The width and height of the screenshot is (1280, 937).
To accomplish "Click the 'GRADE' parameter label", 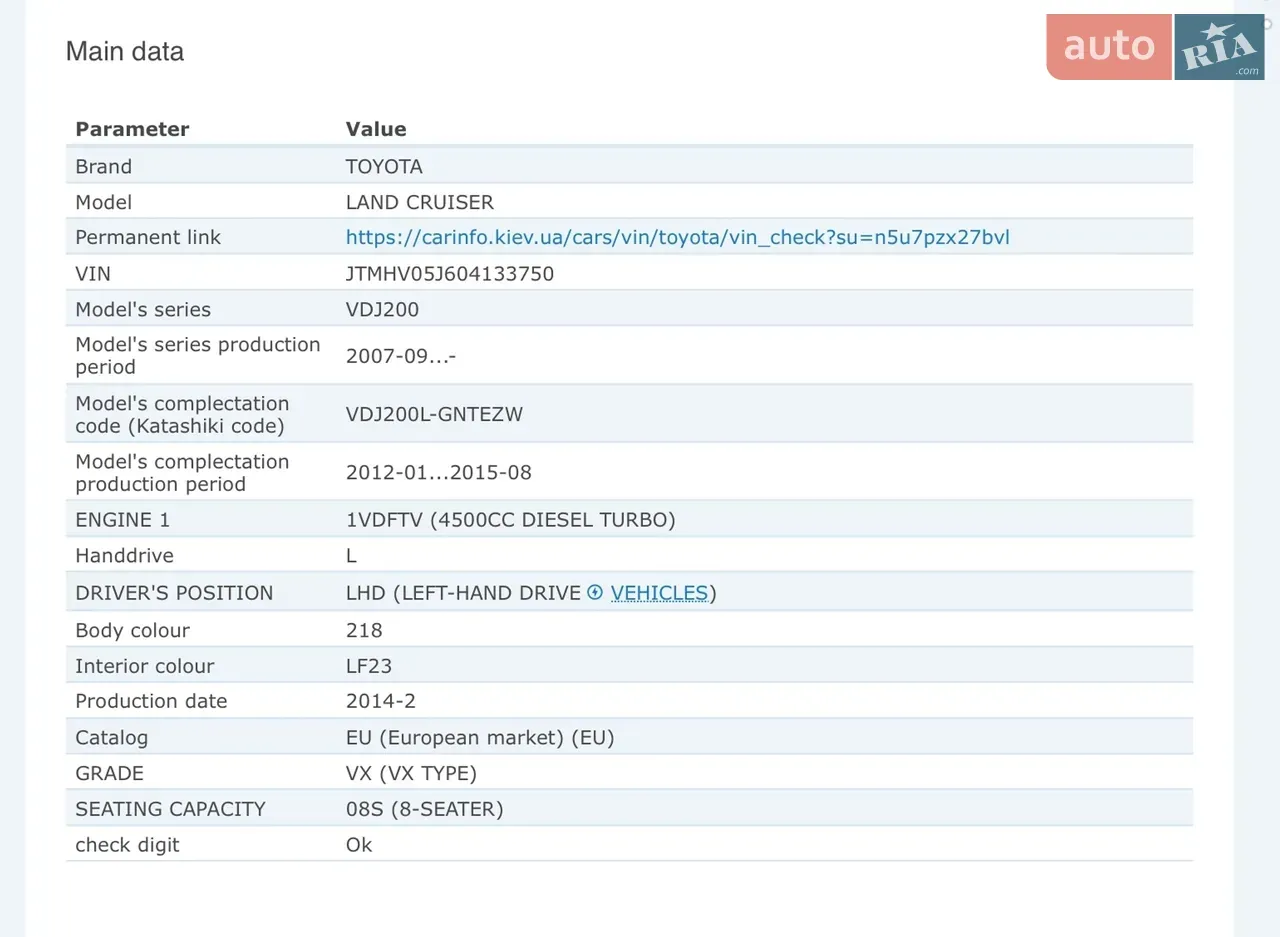I will 110,773.
